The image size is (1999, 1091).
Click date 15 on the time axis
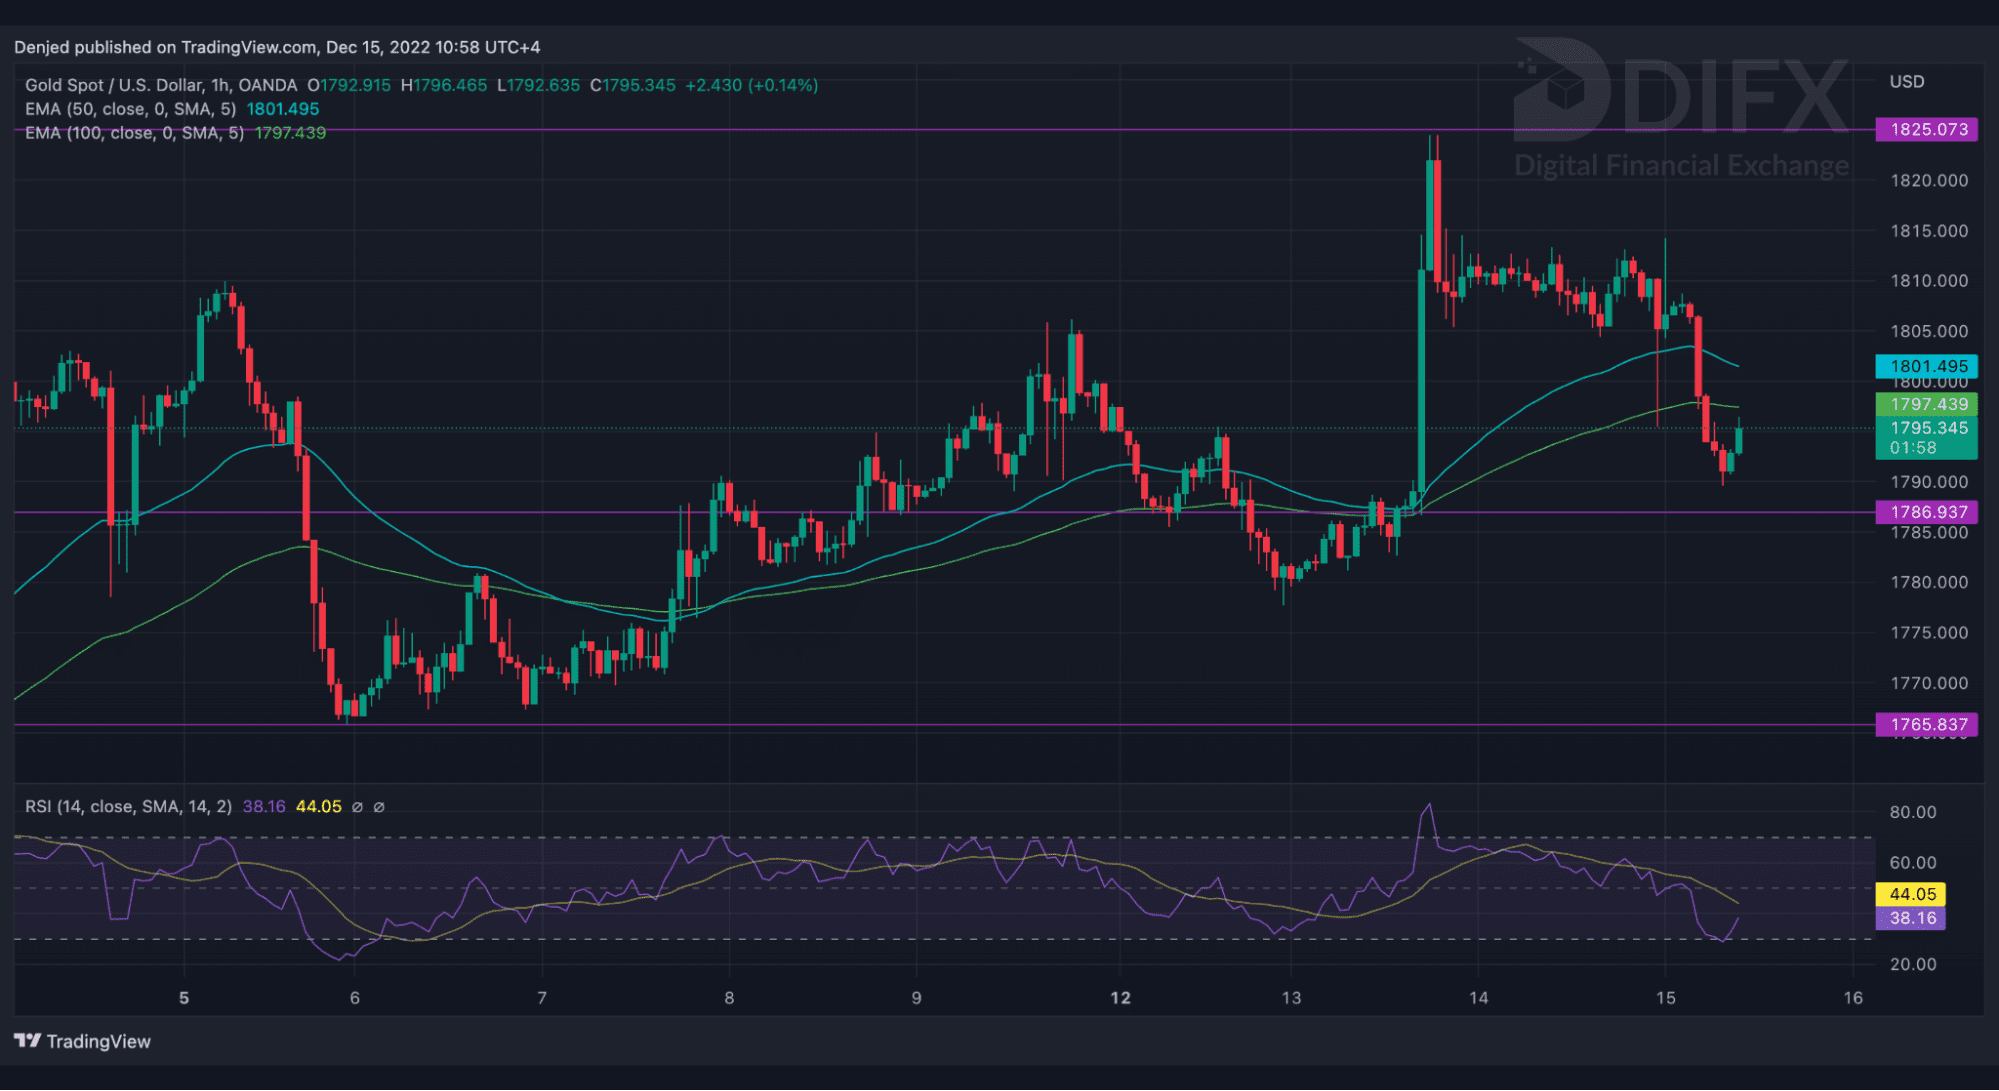1665,997
